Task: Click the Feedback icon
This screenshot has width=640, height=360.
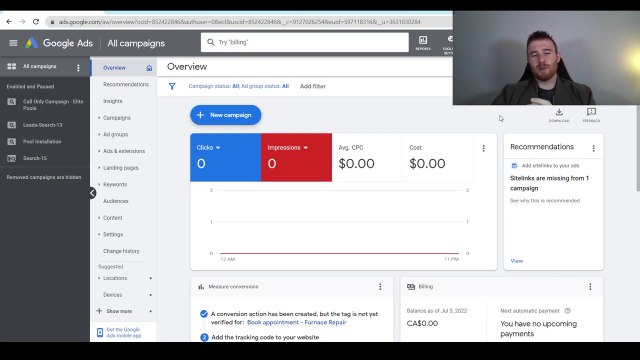Action: click(x=591, y=115)
